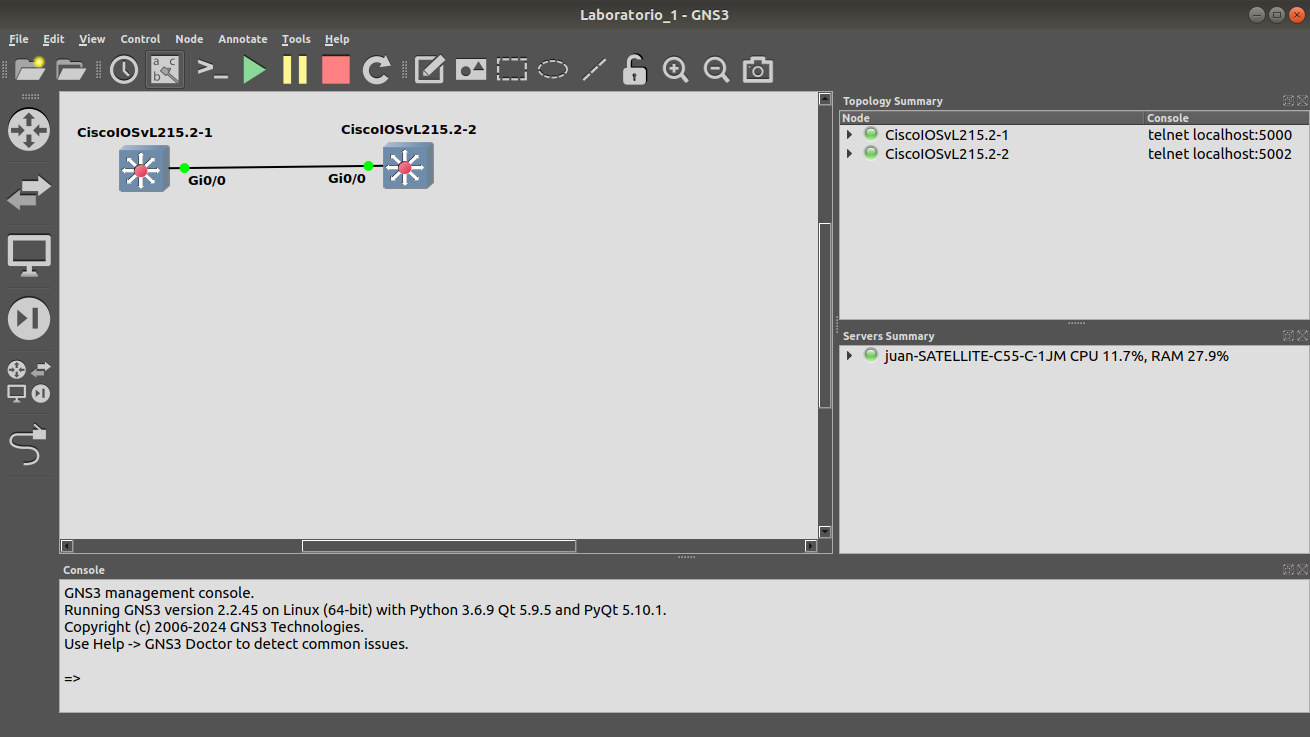The image size is (1310, 737).
Task: Expand CiscoIOSvL215.2-2 in Topology Summary
Action: (x=849, y=154)
